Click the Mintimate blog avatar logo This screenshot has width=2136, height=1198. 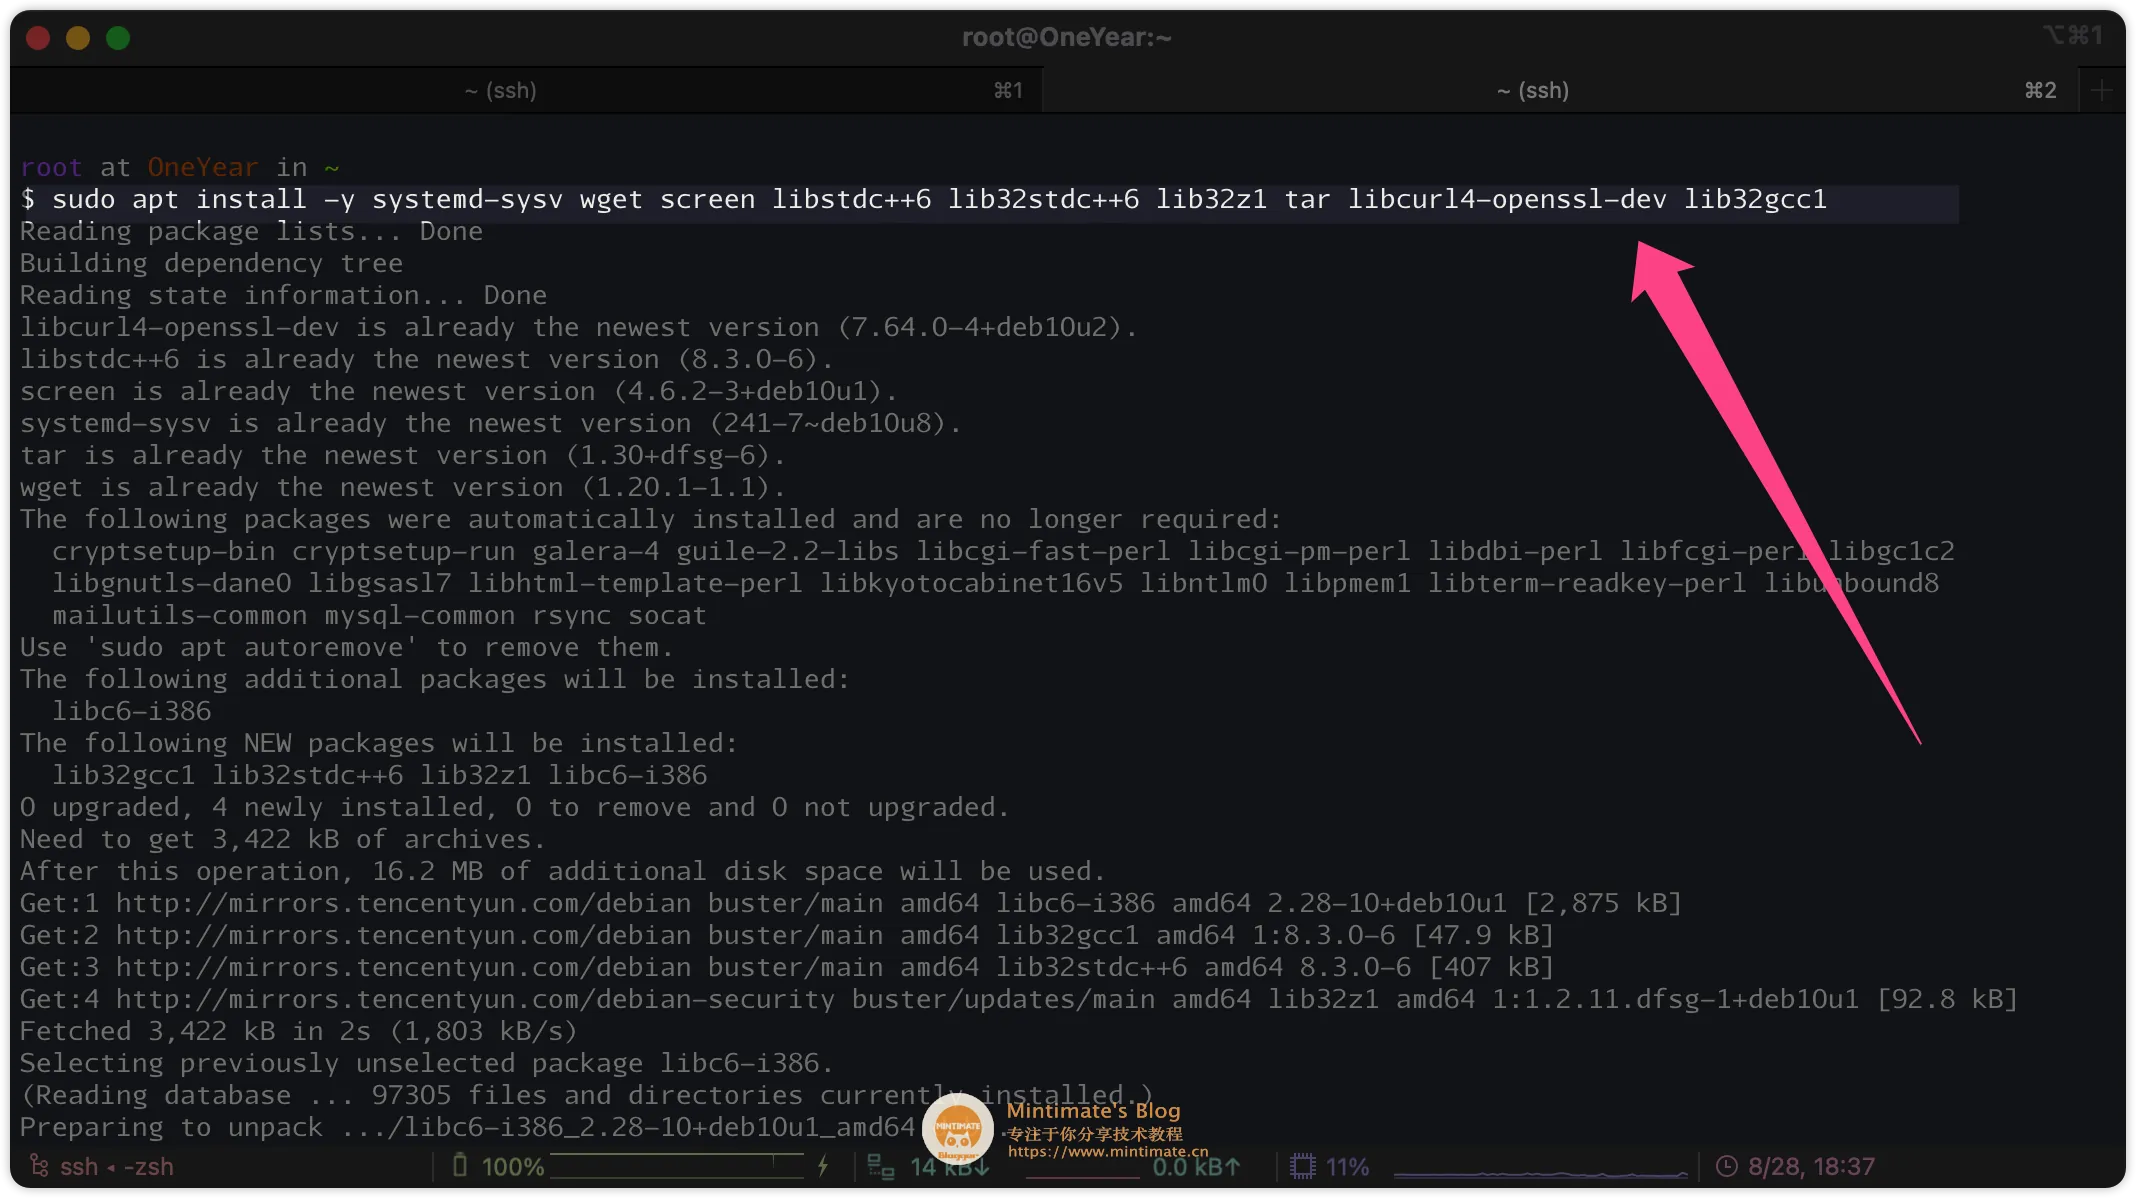coord(957,1130)
